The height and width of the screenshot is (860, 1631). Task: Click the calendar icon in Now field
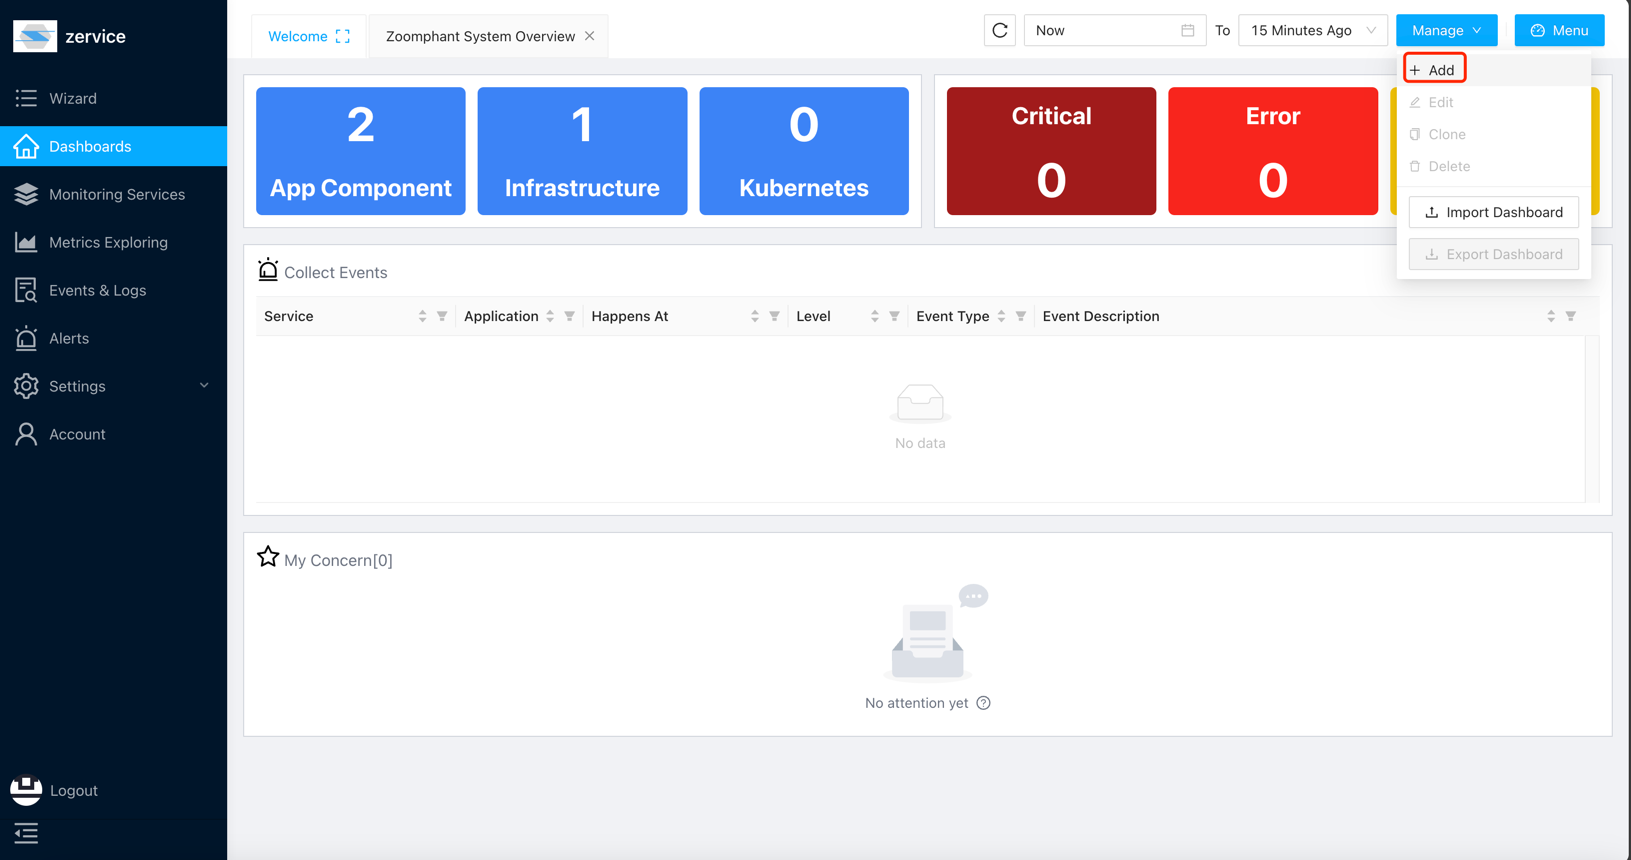coord(1187,31)
